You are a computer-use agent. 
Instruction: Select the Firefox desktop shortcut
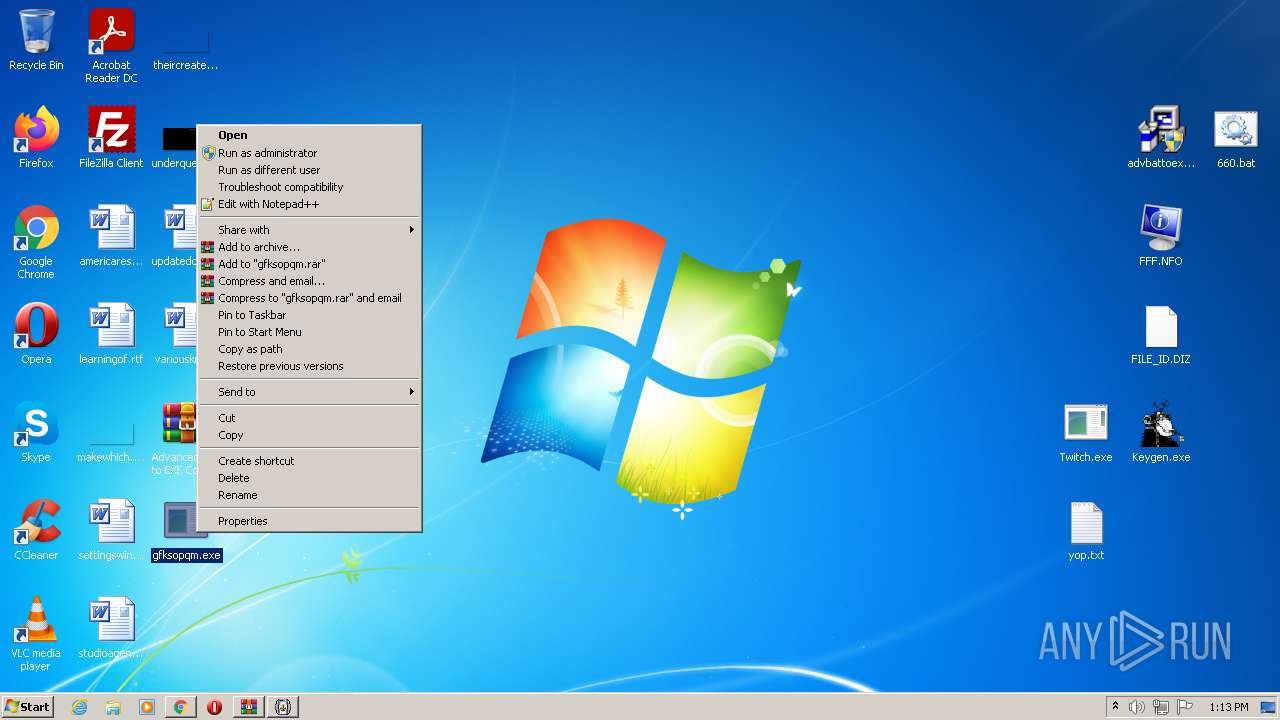[x=36, y=137]
